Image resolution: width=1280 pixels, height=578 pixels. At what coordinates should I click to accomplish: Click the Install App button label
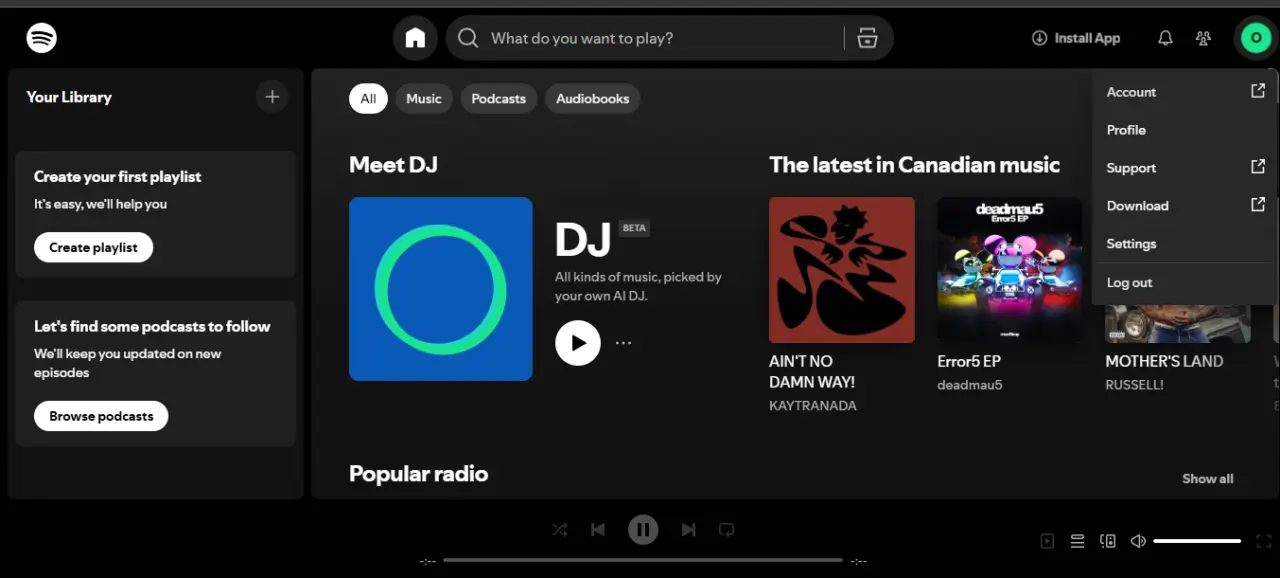point(1087,38)
